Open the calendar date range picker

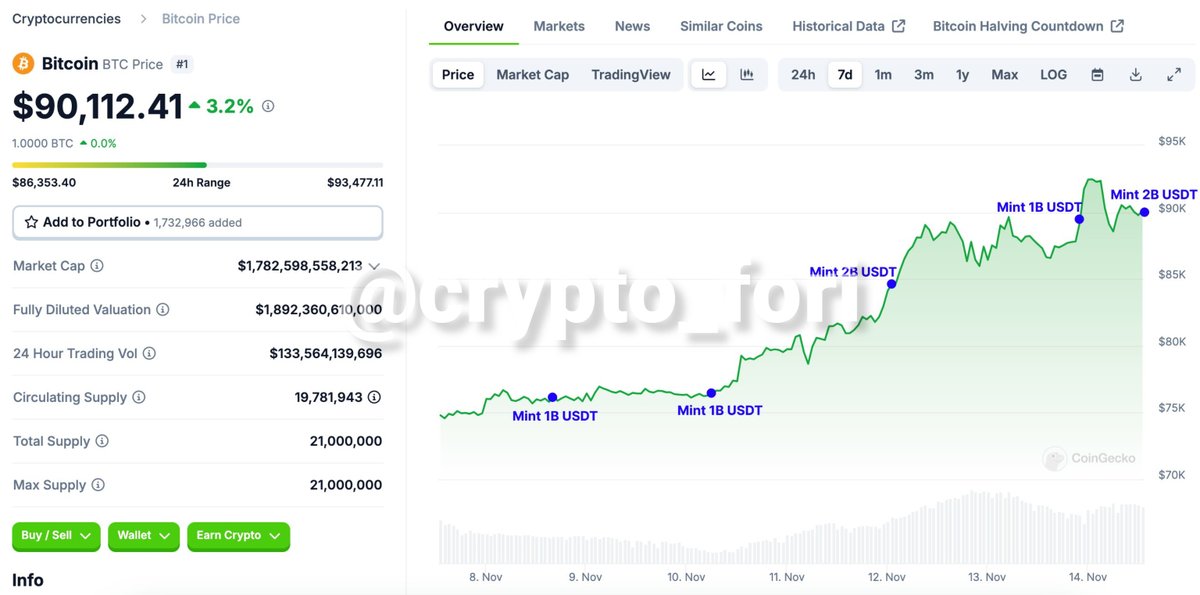pyautogui.click(x=1097, y=75)
